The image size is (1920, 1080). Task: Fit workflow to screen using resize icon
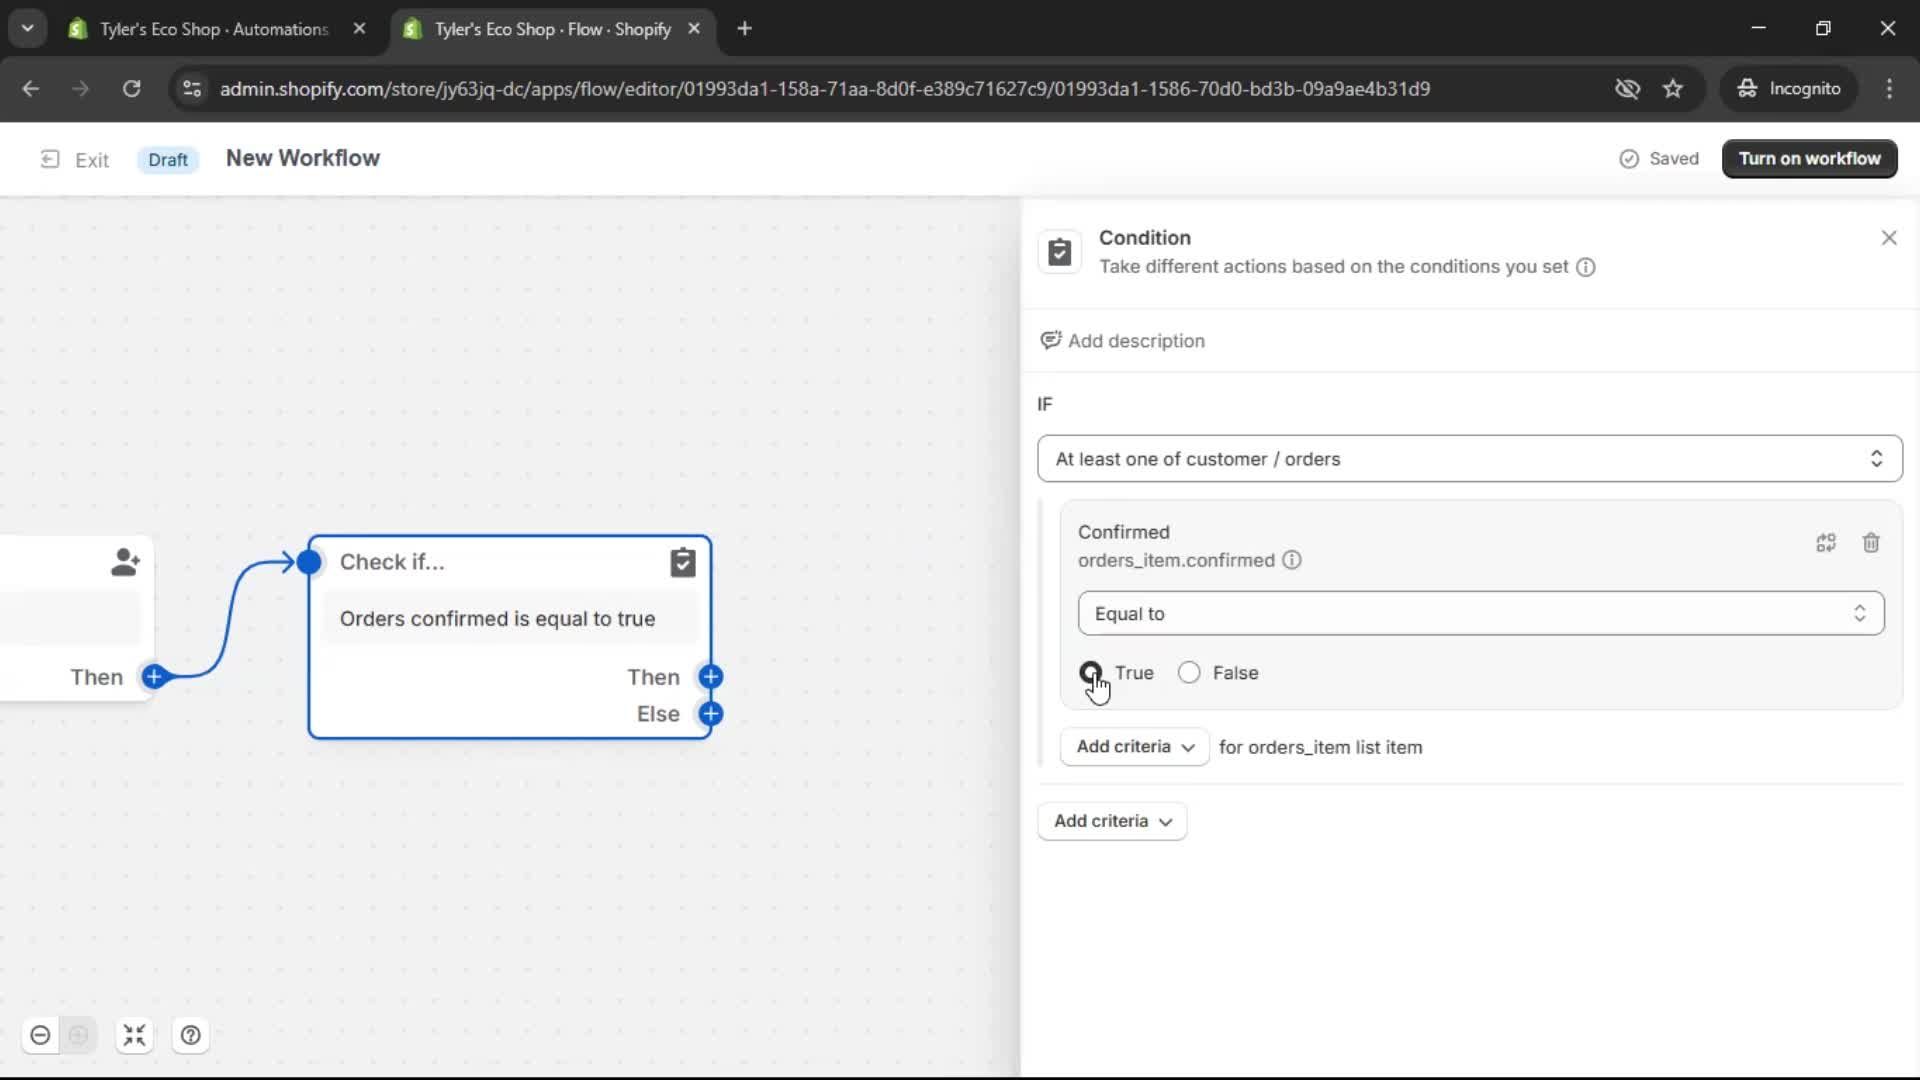tap(134, 1035)
